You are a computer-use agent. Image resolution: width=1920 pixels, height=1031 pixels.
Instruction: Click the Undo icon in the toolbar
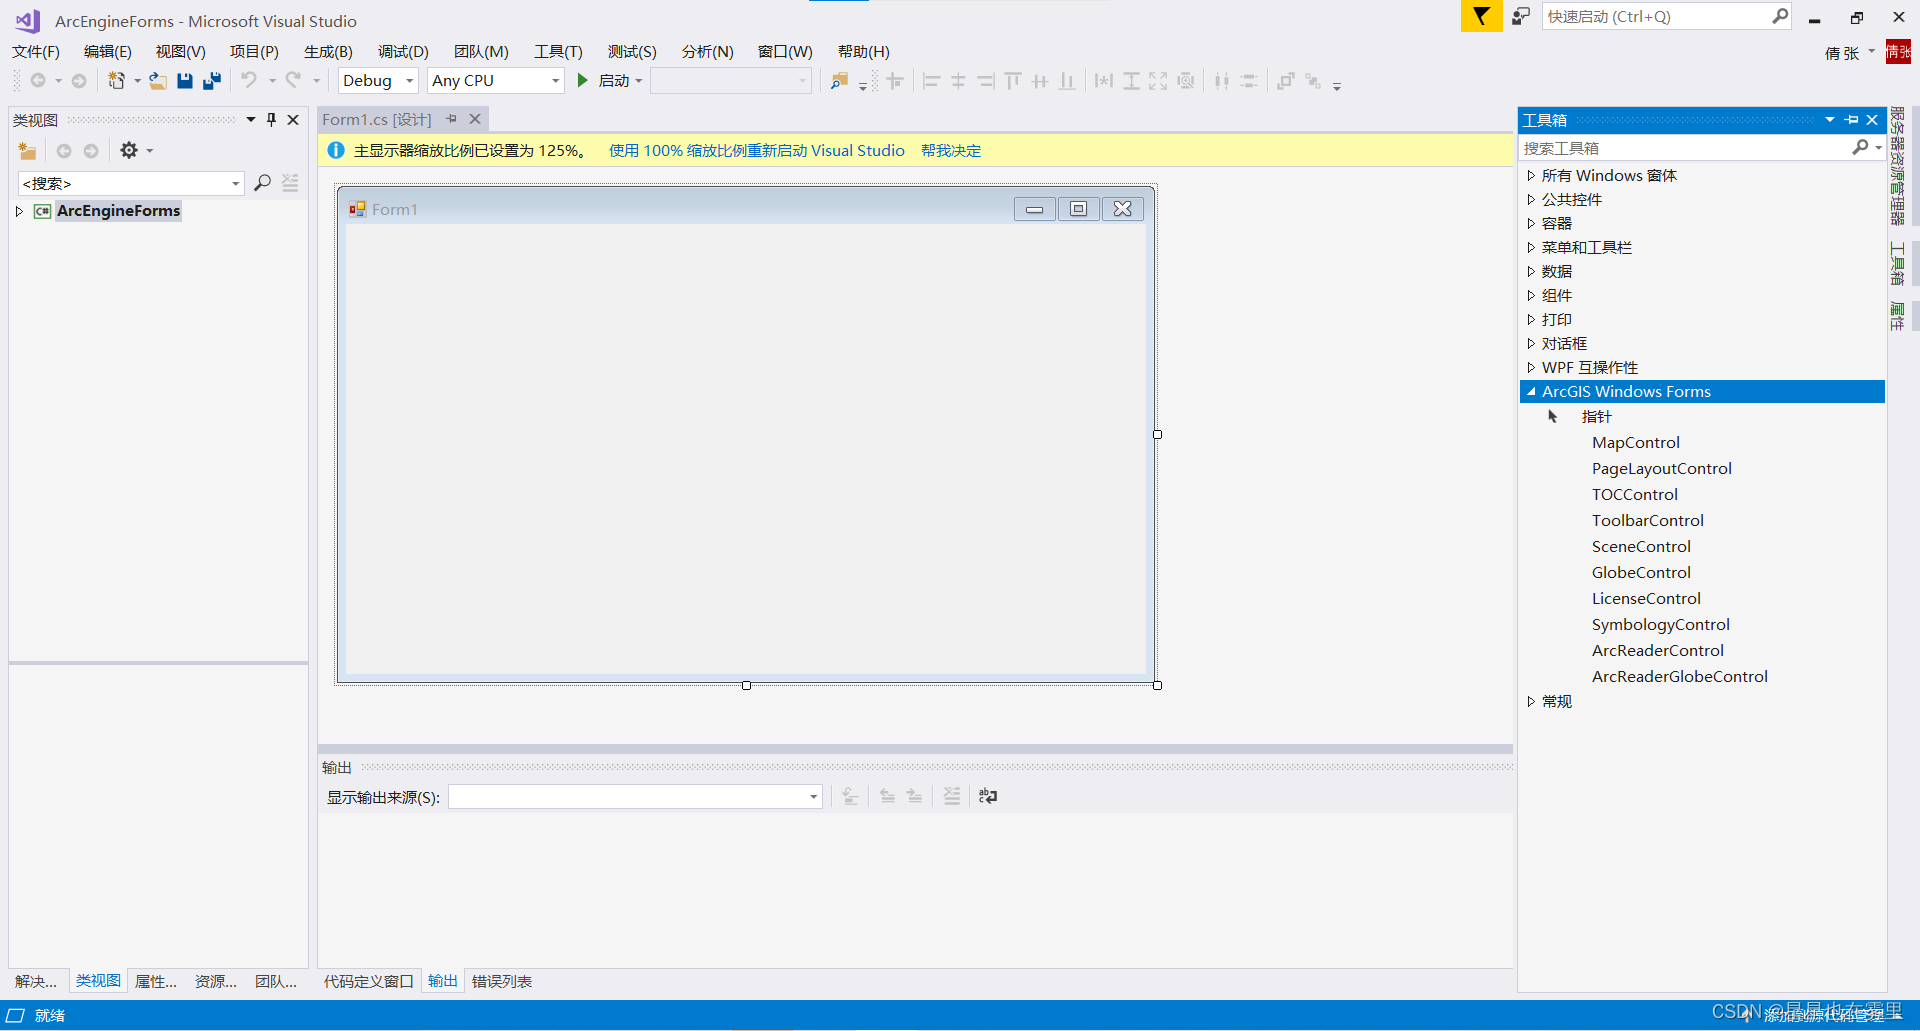click(250, 81)
